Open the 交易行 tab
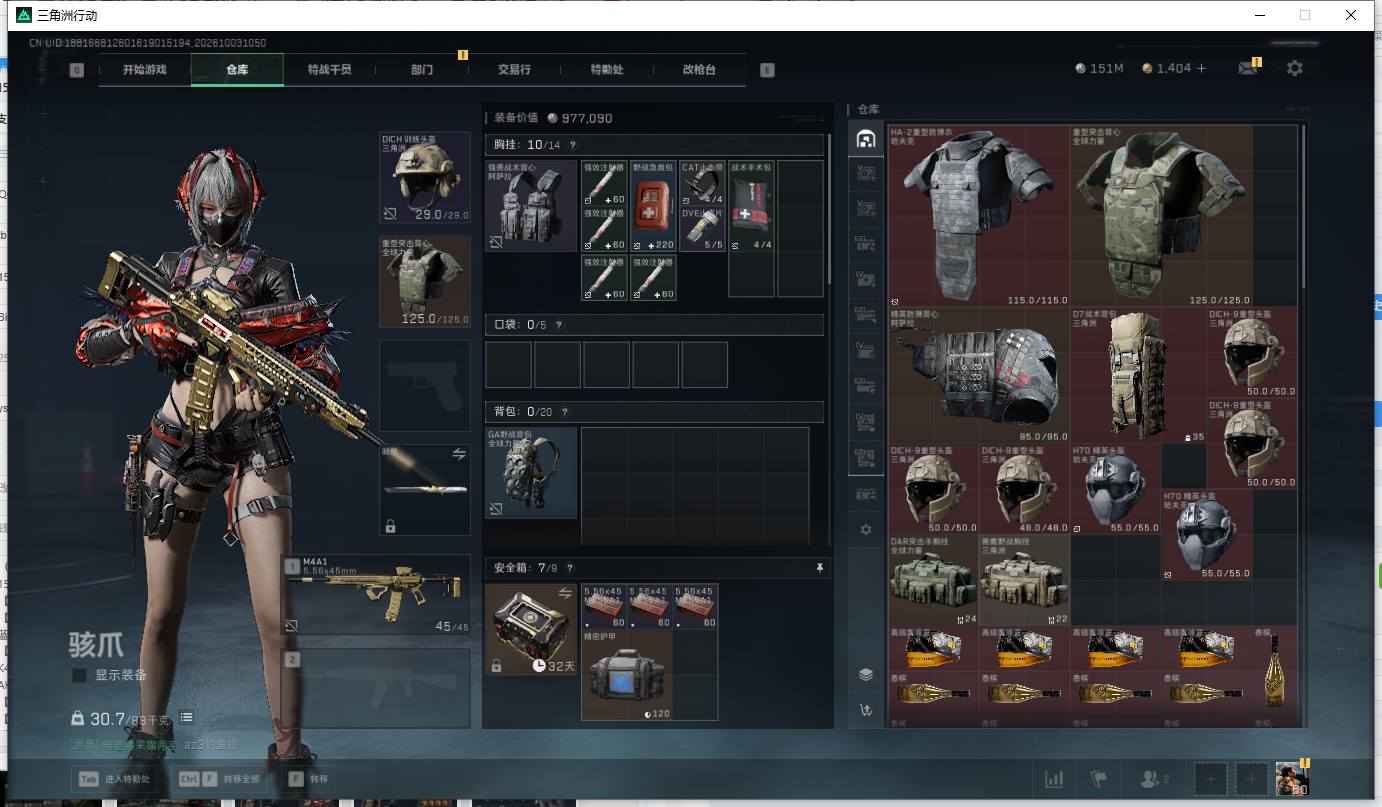Screen dimensions: 1382x807 [514, 70]
